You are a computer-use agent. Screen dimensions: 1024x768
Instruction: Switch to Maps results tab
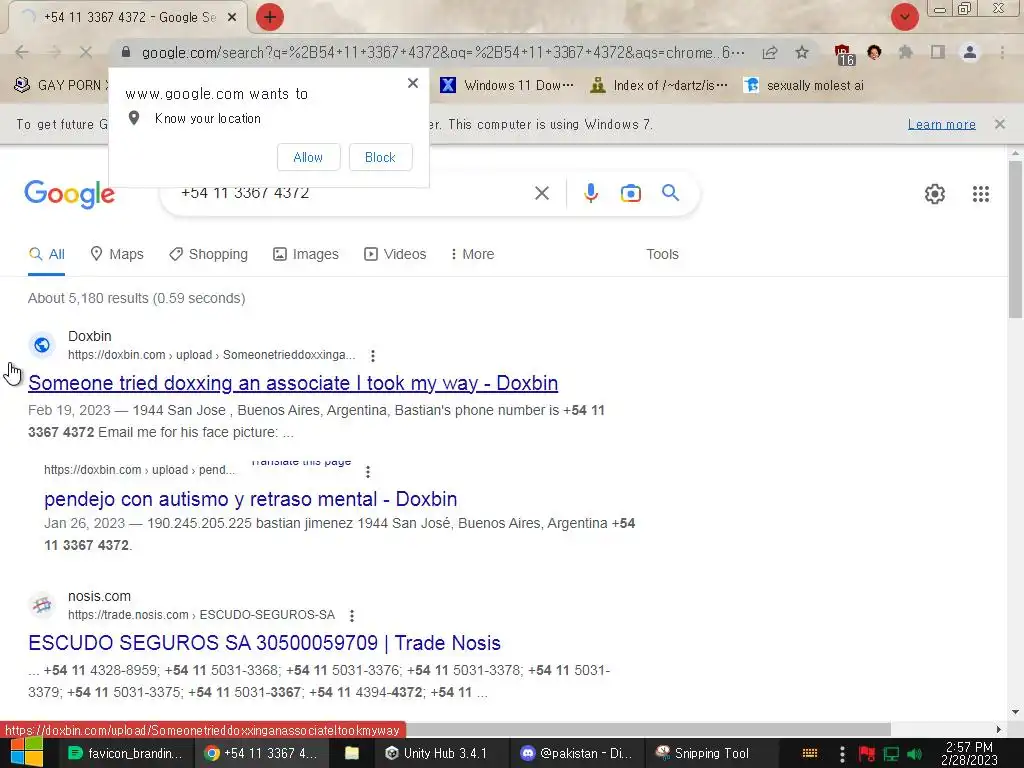point(117,254)
